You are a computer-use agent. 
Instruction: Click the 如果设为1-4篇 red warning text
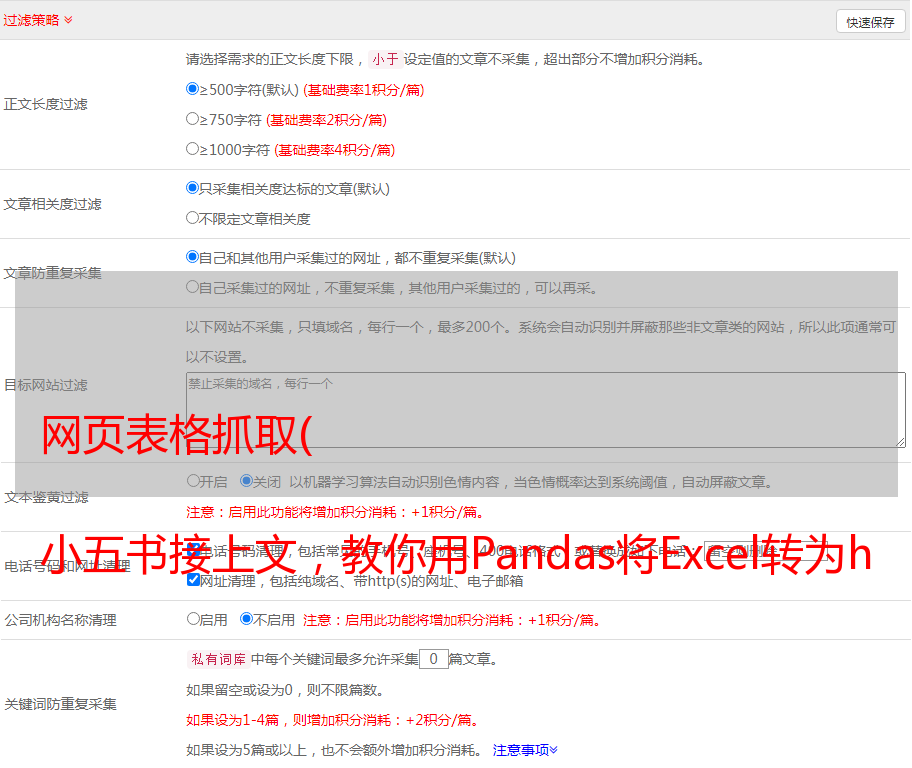coord(333,720)
